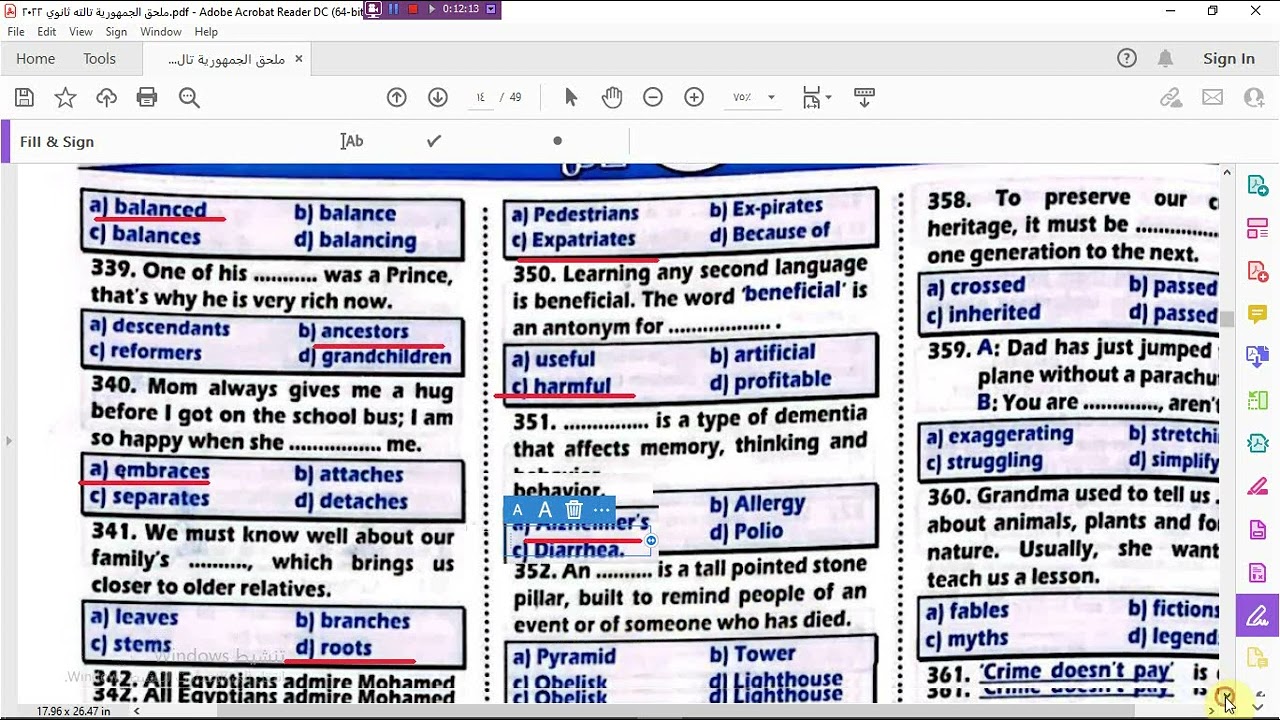The image size is (1280, 720).
Task: Click the vertical scrollbar up arrow
Action: (1227, 173)
